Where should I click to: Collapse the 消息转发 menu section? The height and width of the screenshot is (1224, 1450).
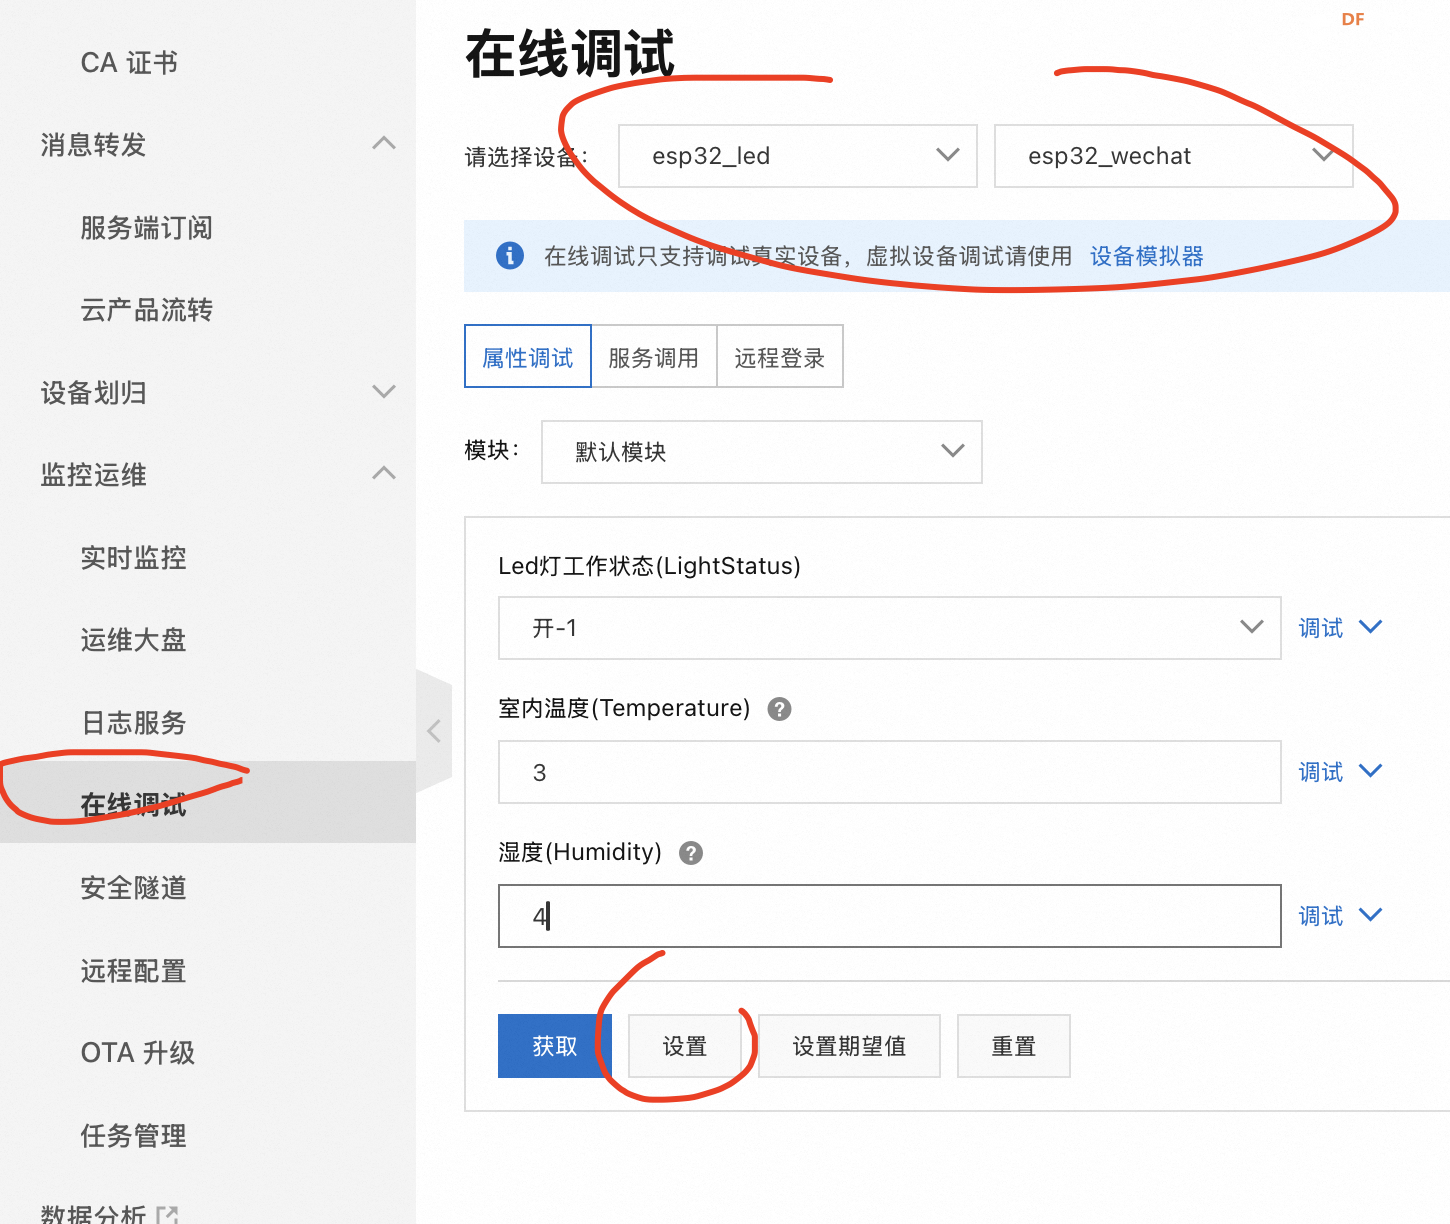[x=384, y=144]
